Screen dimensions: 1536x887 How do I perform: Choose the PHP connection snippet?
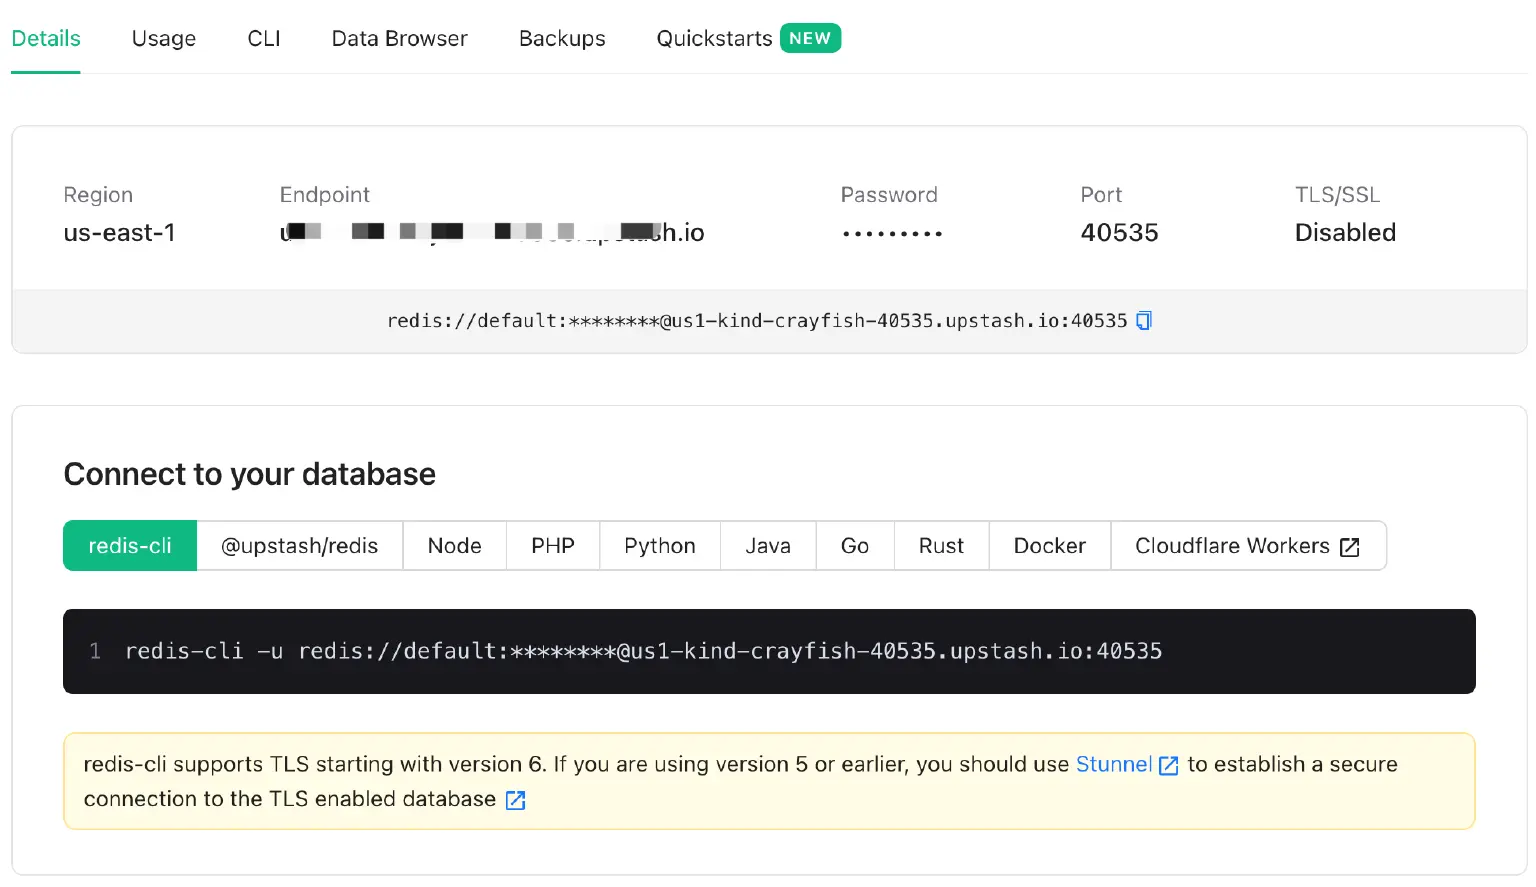552,546
